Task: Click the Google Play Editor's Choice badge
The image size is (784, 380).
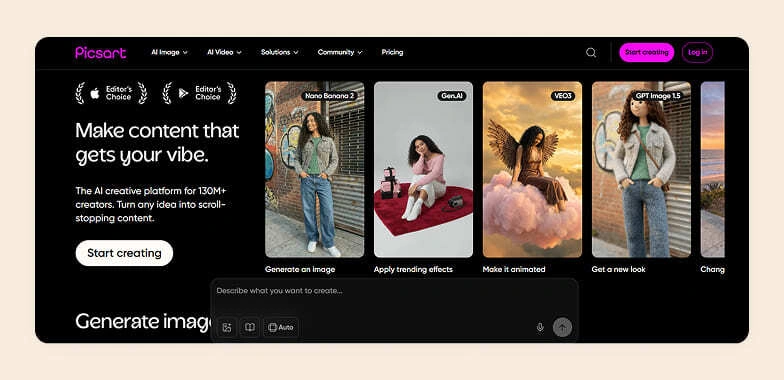Action: 200,93
